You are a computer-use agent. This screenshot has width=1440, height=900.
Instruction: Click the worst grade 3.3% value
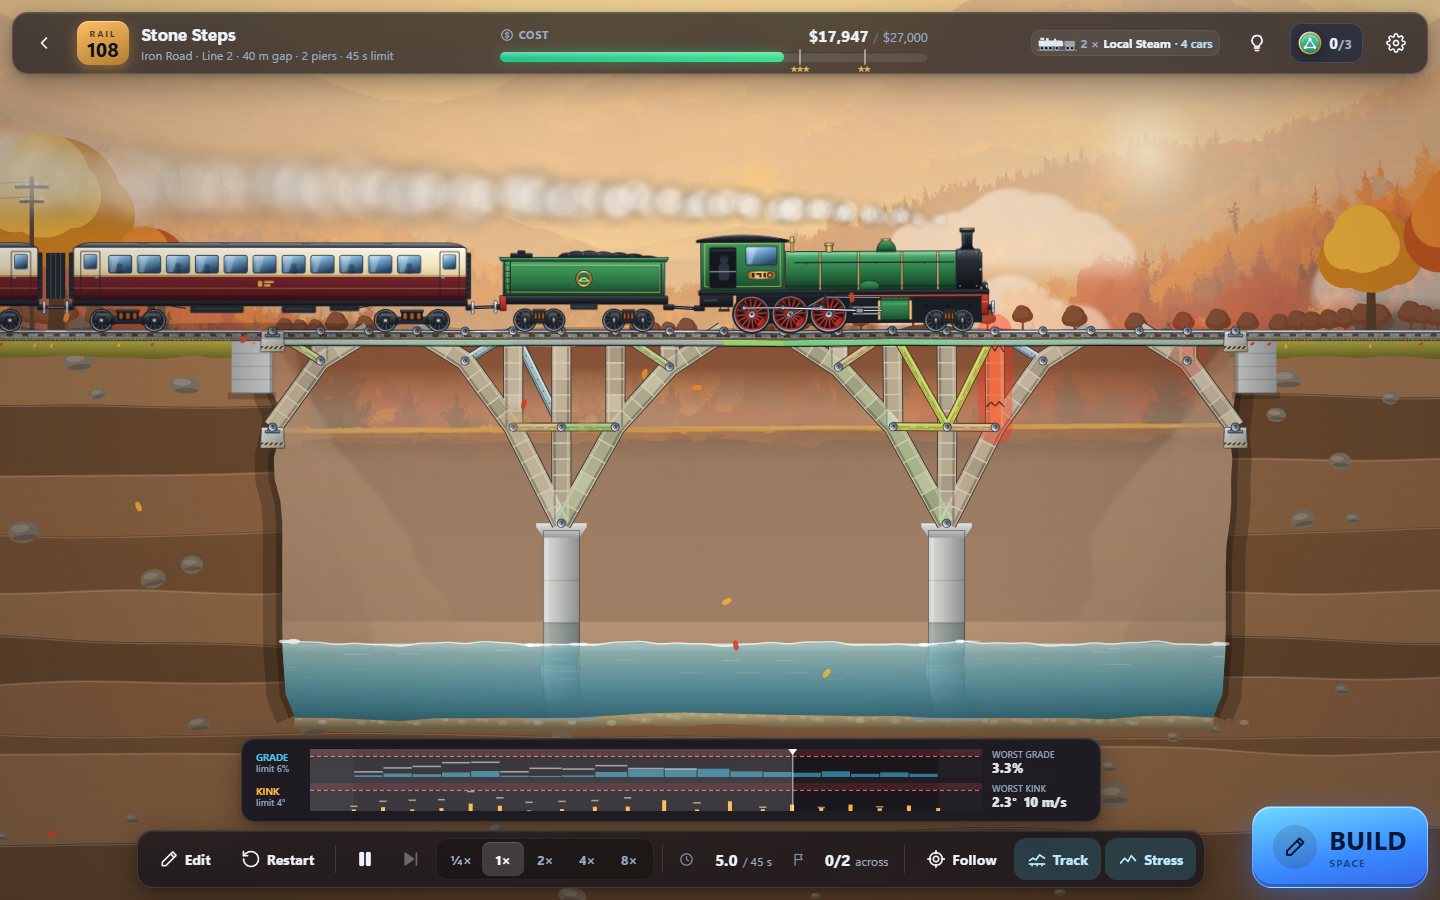click(1007, 768)
